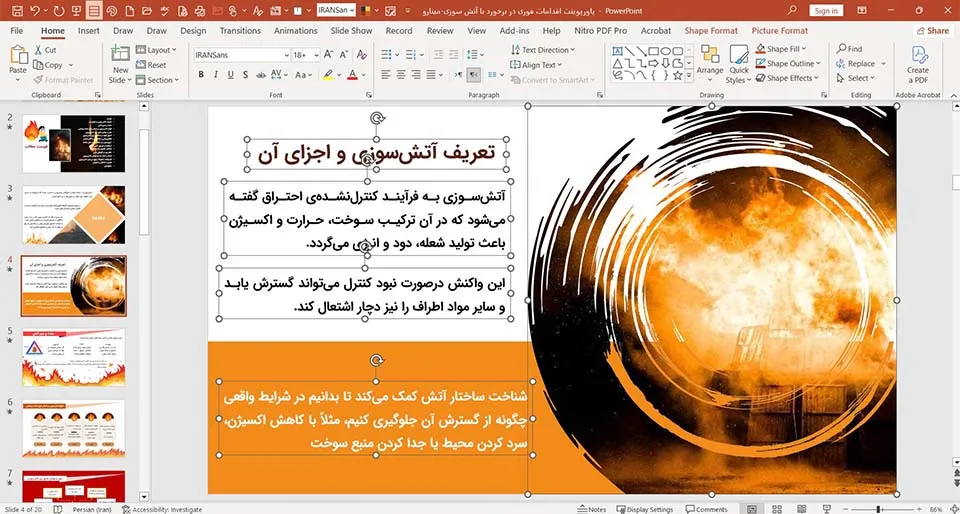Select the Text Box shape in shapes gallery
Screen dimensions: 960x514
click(x=617, y=51)
